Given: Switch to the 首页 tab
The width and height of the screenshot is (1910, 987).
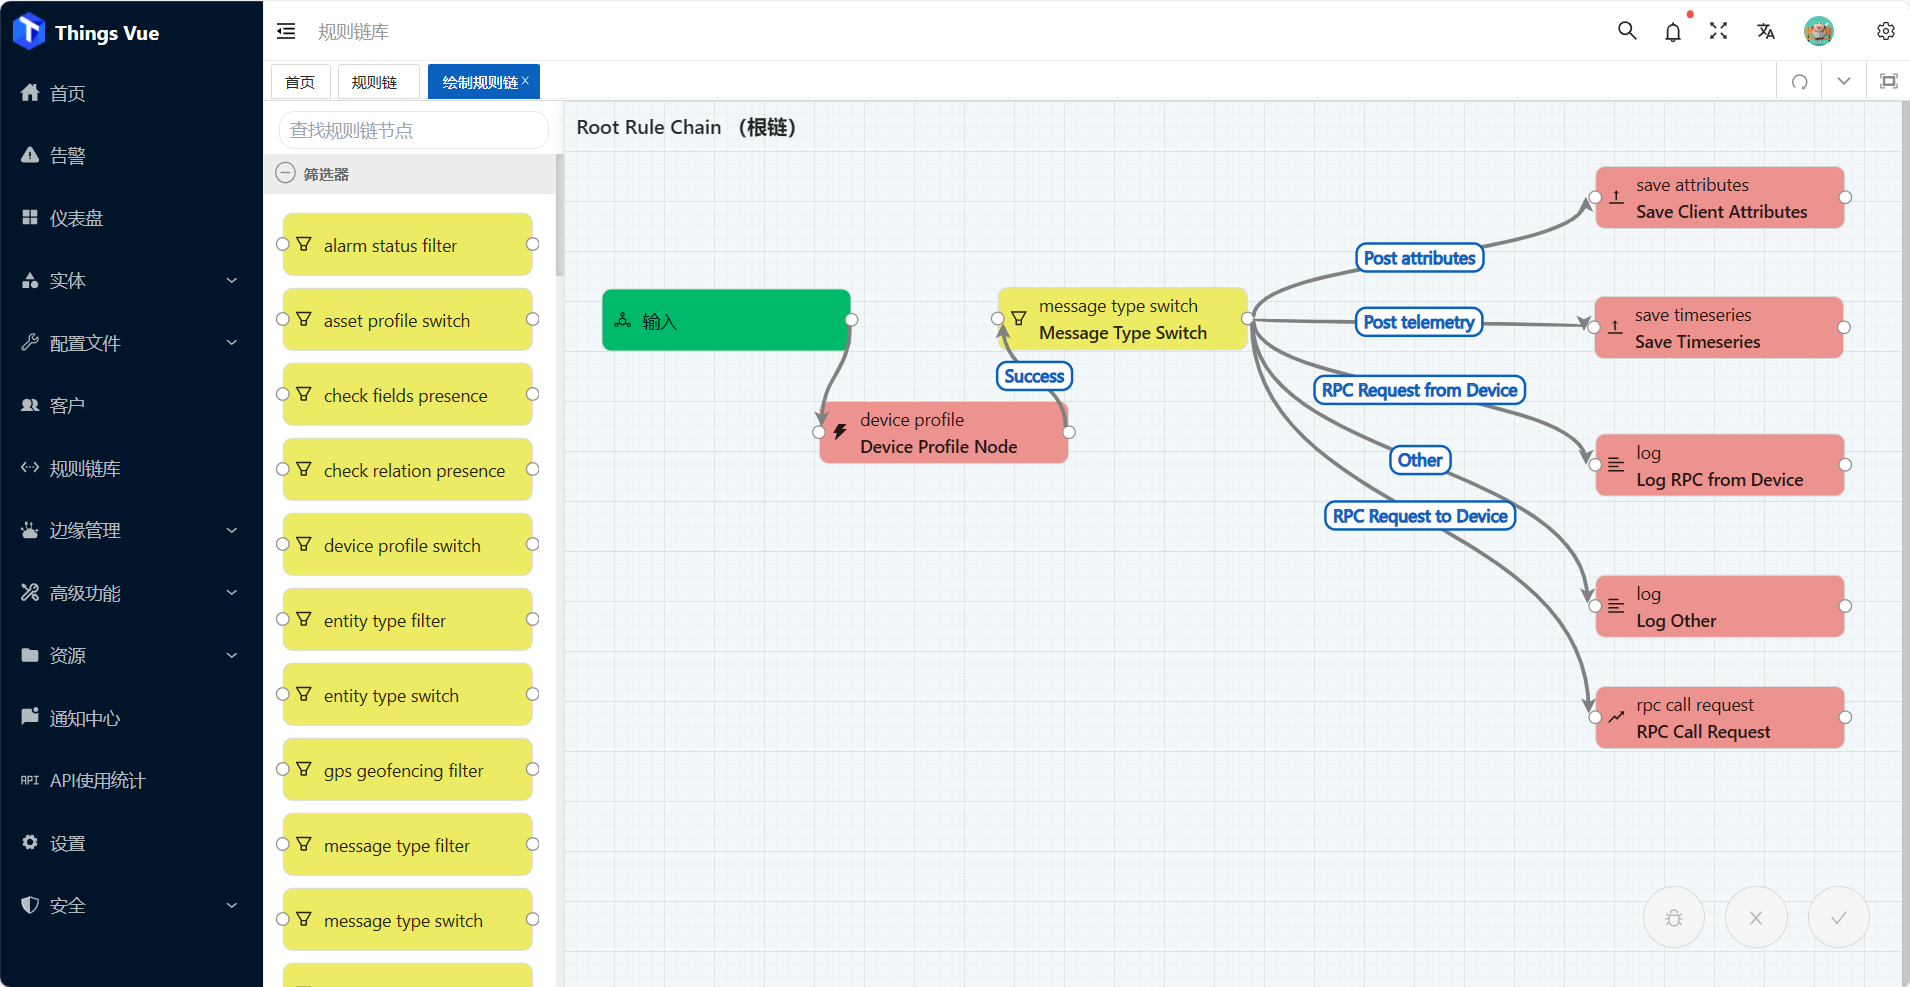Looking at the screenshot, I should pyautogui.click(x=300, y=81).
